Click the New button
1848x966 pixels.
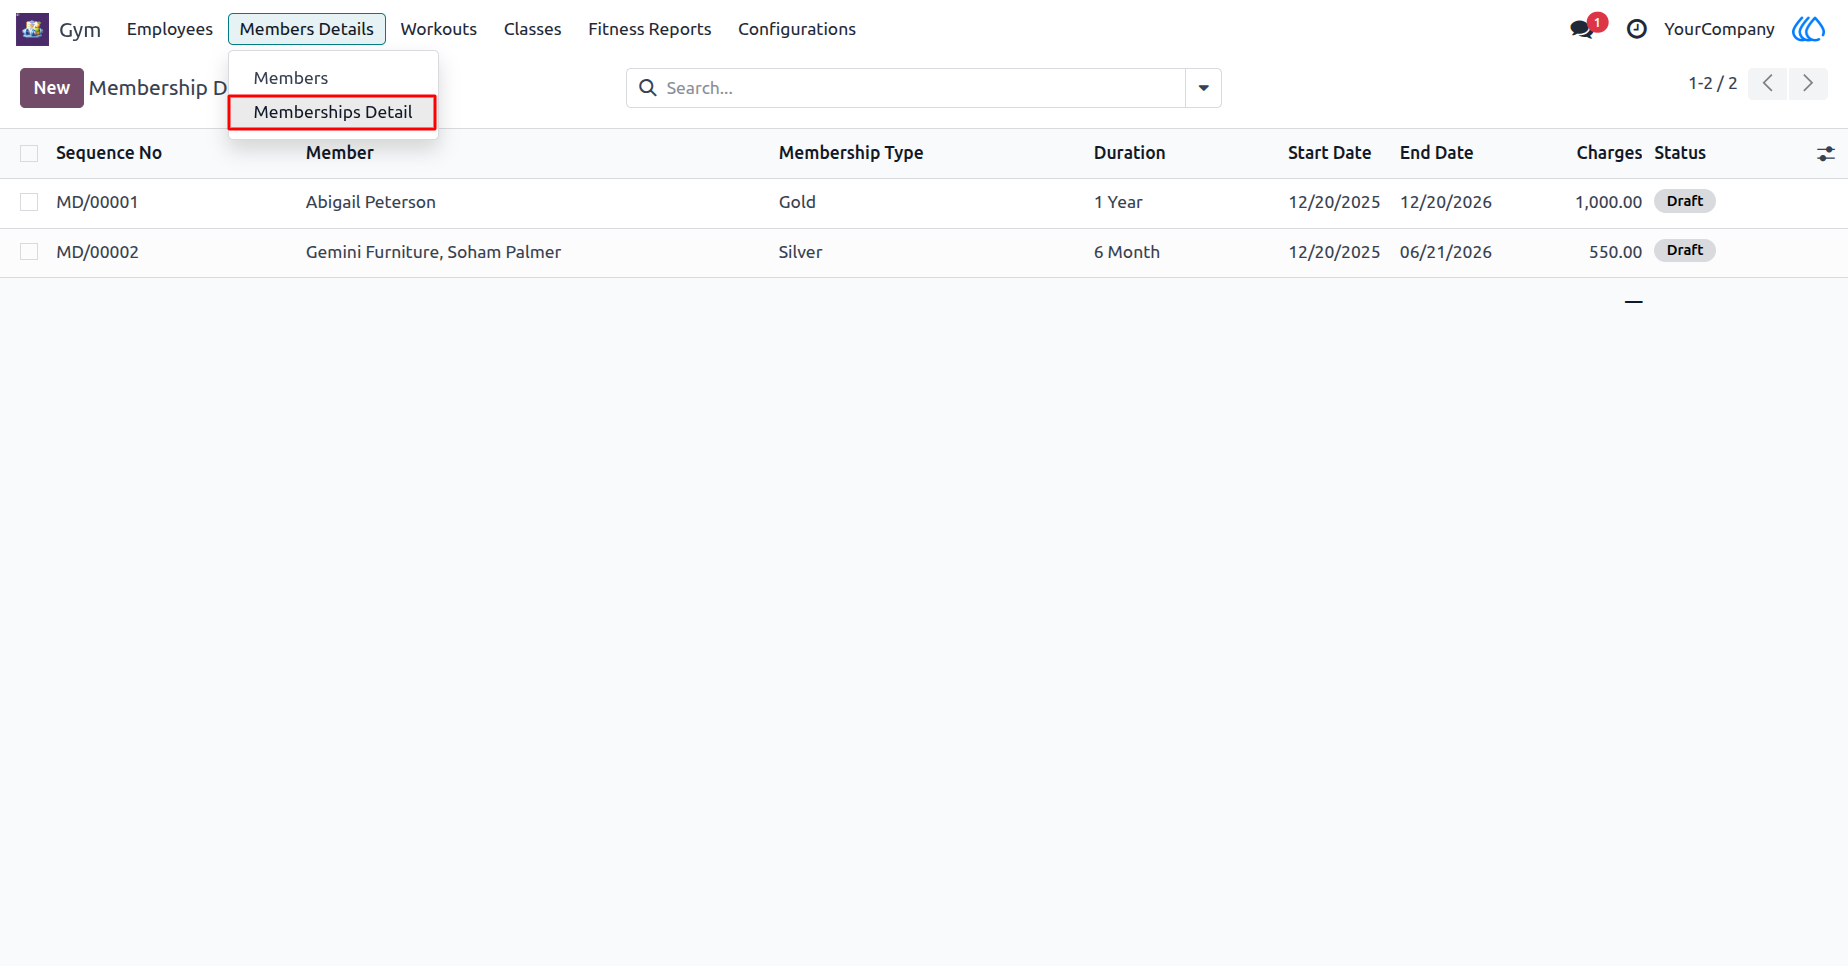tap(52, 88)
